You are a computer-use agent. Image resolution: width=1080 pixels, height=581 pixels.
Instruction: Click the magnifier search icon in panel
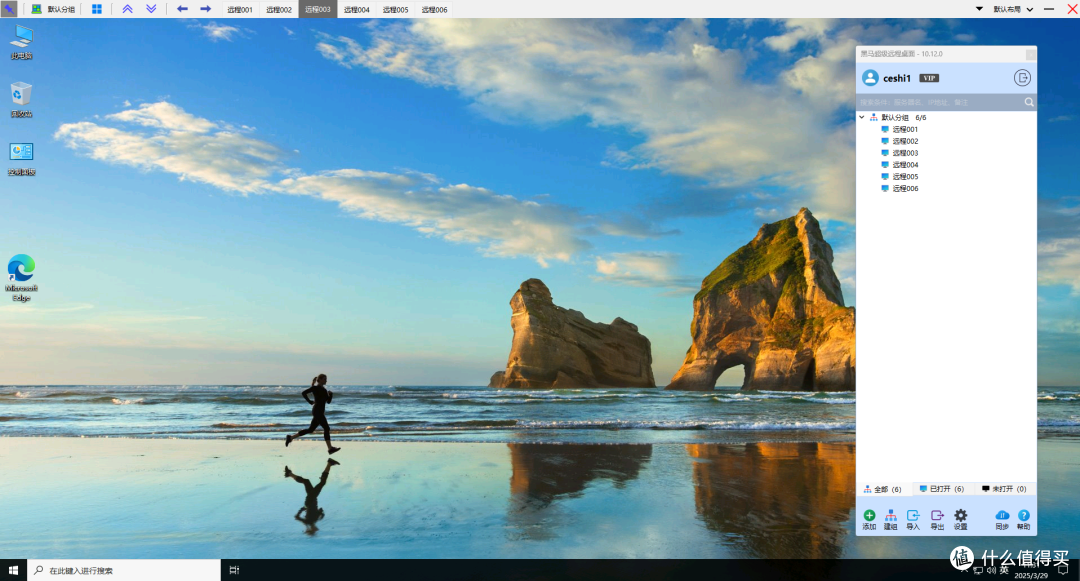click(1029, 102)
